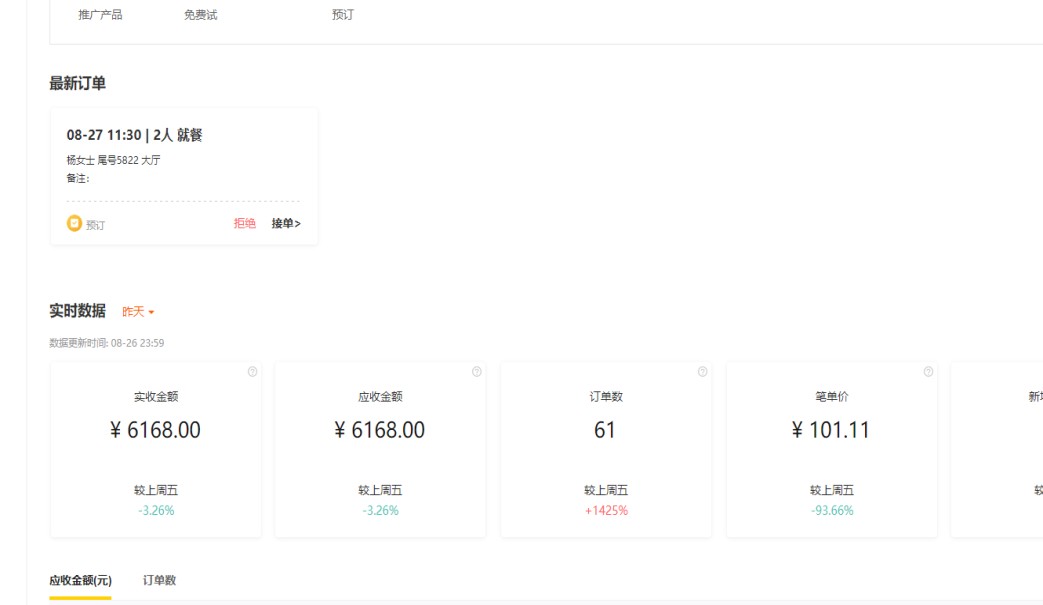Screen dimensions: 1043x605
Task: Switch to 应收金额(元) chart tab
Action: [x=80, y=580]
